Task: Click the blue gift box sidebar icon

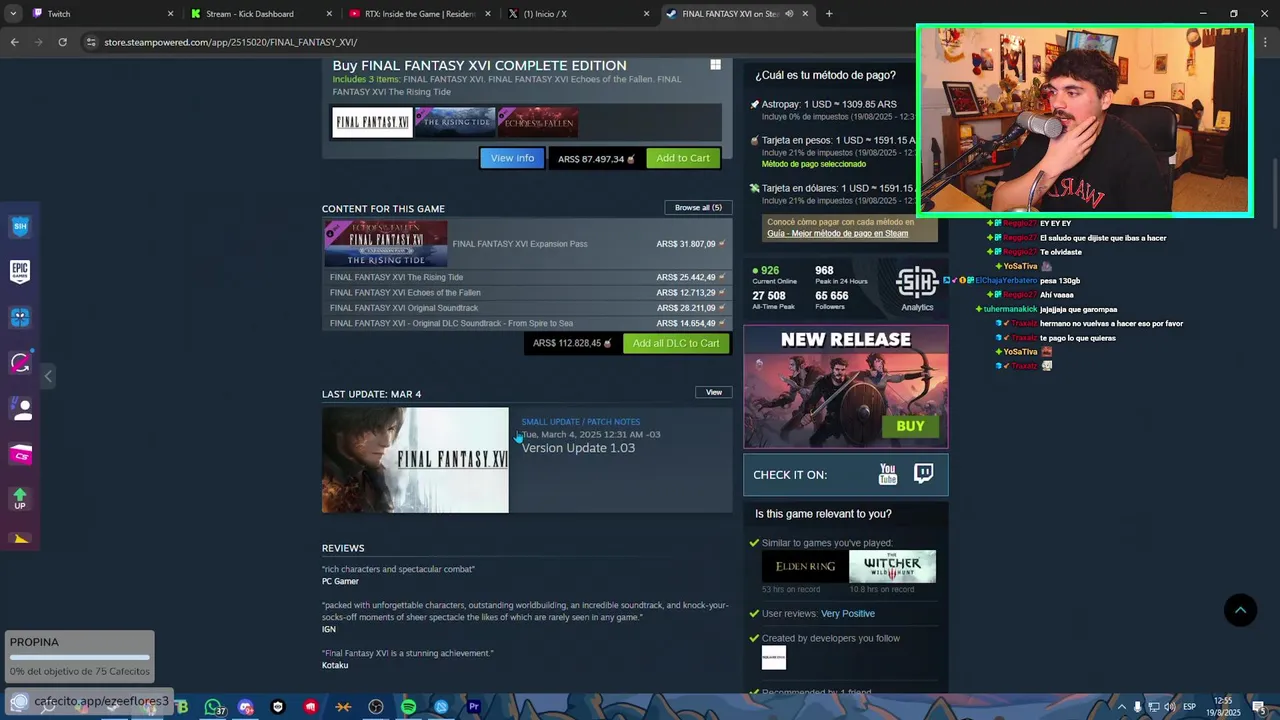Action: coord(20,317)
